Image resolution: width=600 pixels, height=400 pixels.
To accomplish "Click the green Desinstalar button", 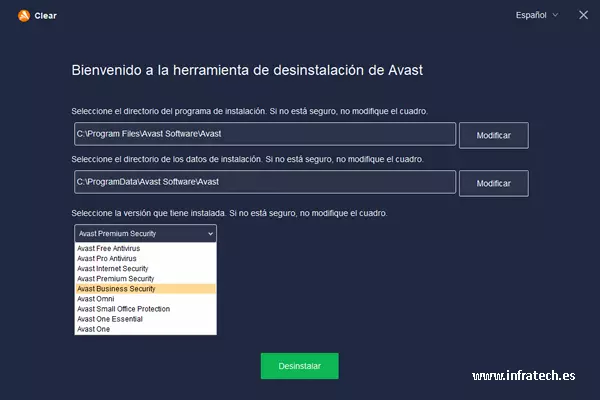I will coord(300,366).
